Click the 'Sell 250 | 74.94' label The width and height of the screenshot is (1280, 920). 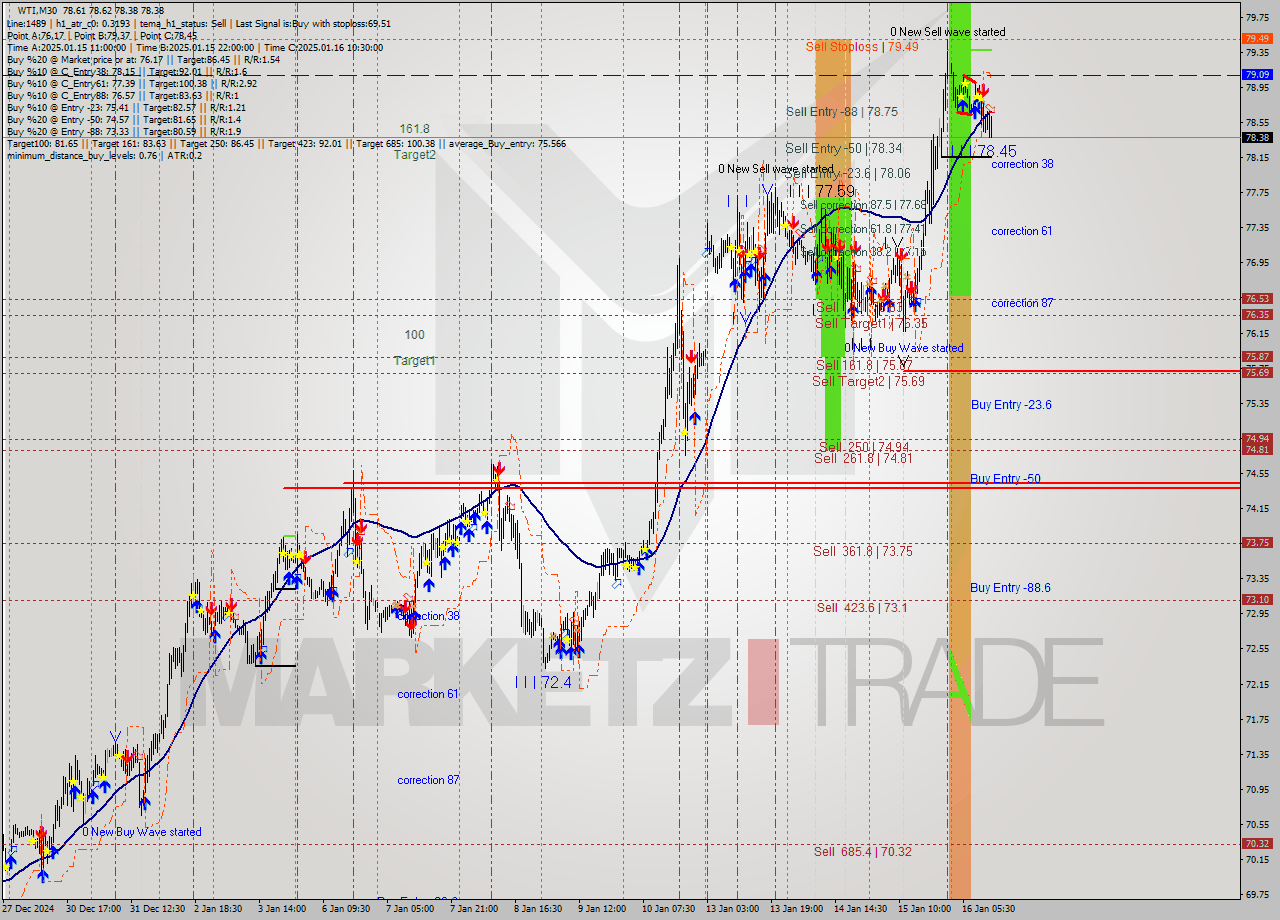(x=864, y=447)
